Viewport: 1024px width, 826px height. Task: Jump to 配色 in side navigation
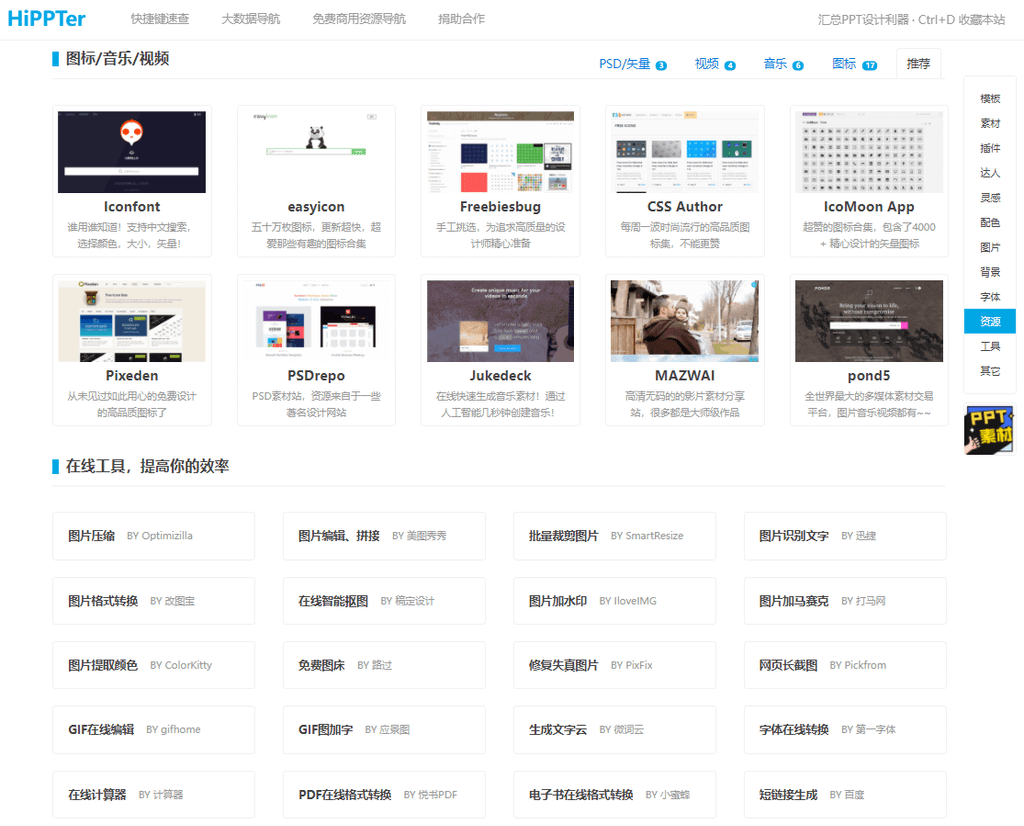click(x=990, y=223)
